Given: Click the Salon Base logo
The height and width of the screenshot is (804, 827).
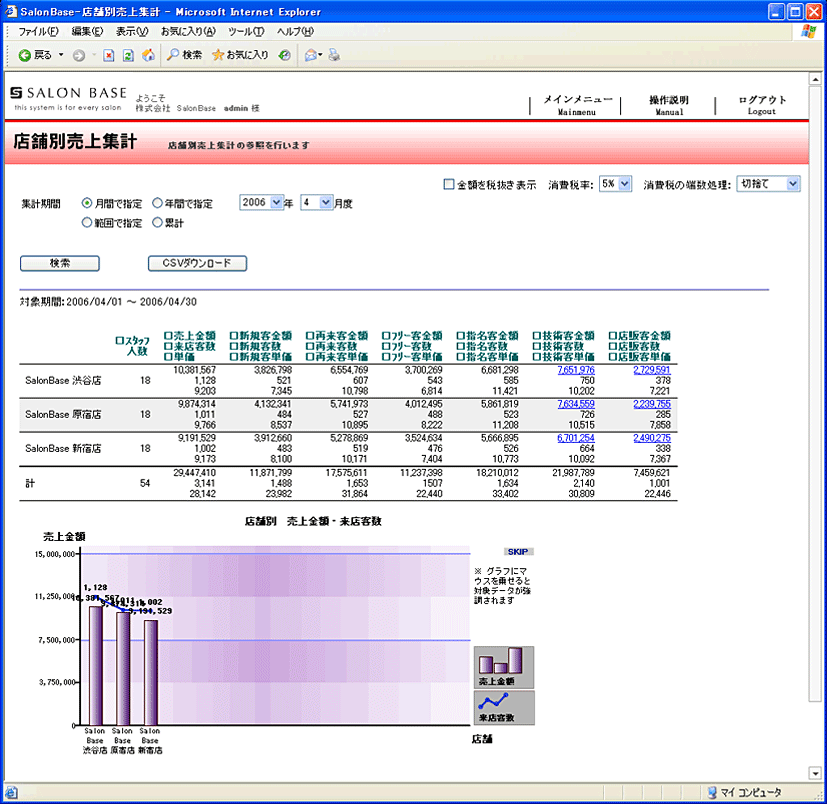Looking at the screenshot, I should (68, 98).
